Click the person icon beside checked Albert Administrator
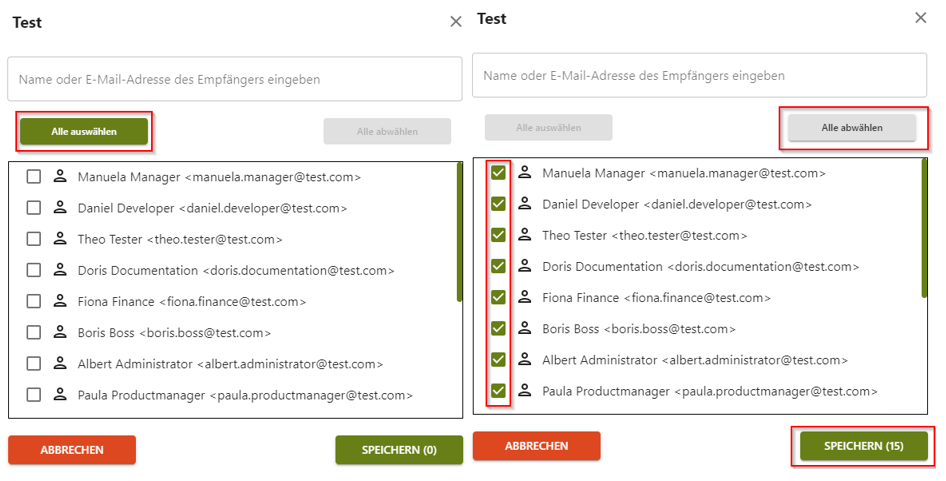Screen dimensions: 946x481 pos(524,359)
